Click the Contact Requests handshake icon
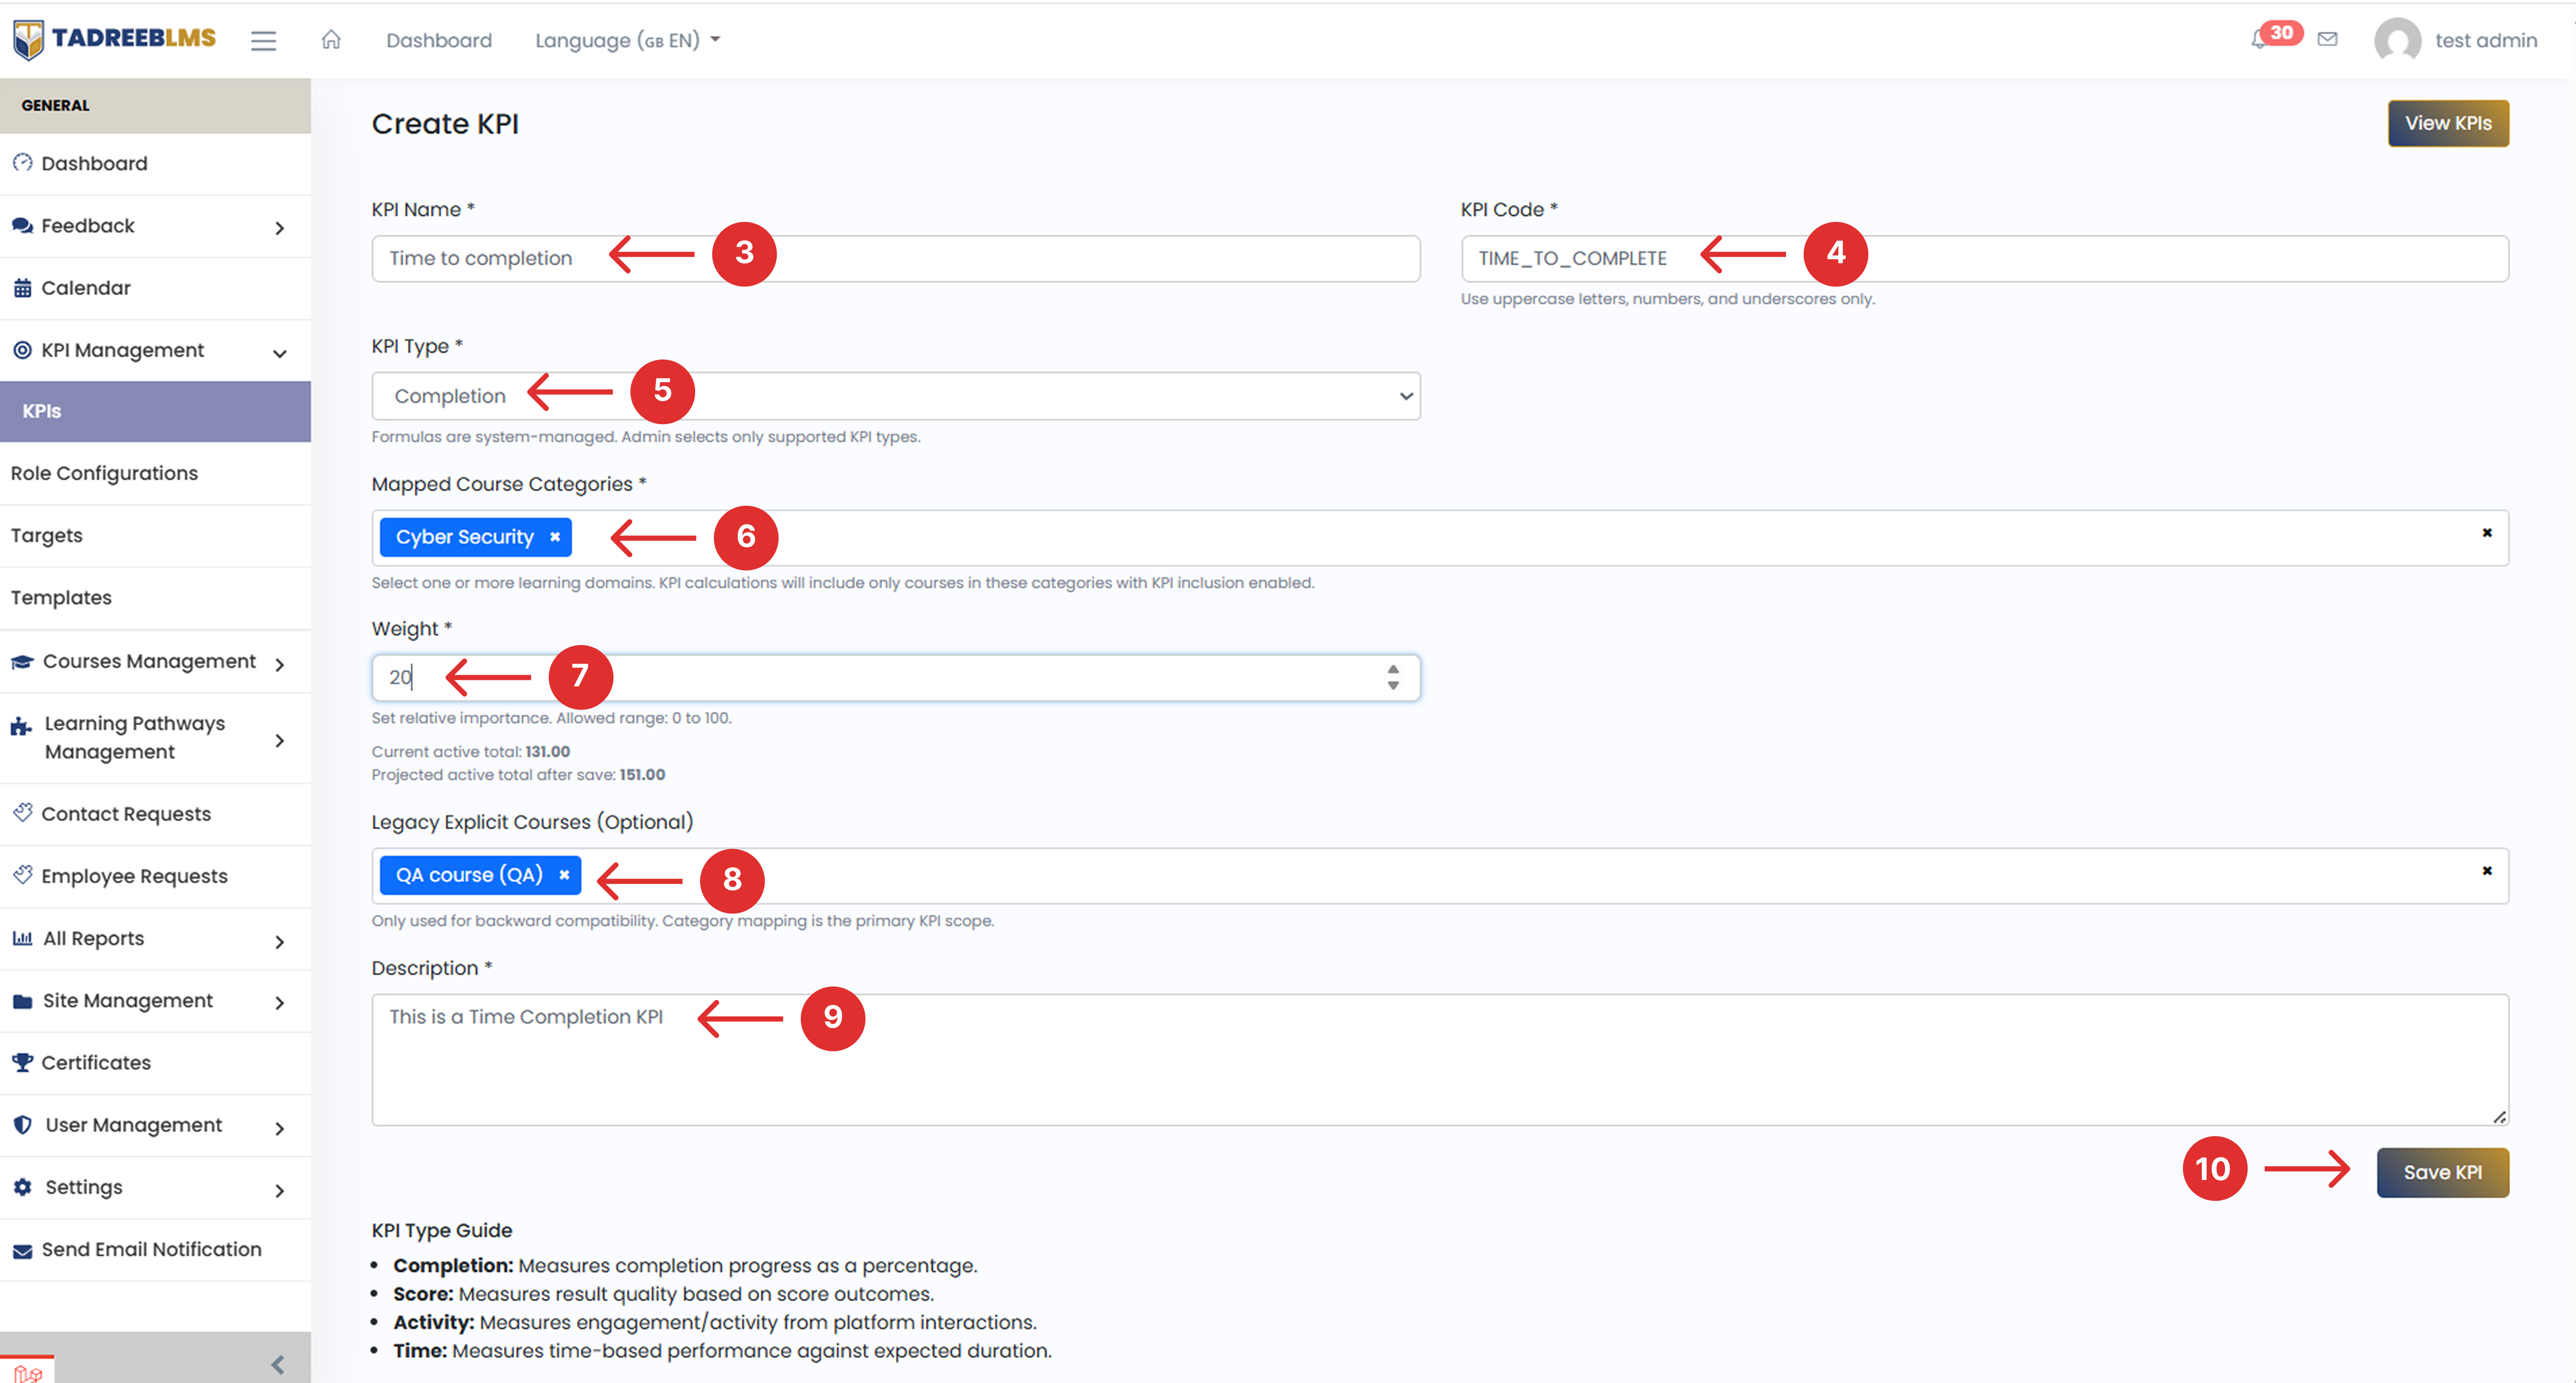 click(22, 812)
